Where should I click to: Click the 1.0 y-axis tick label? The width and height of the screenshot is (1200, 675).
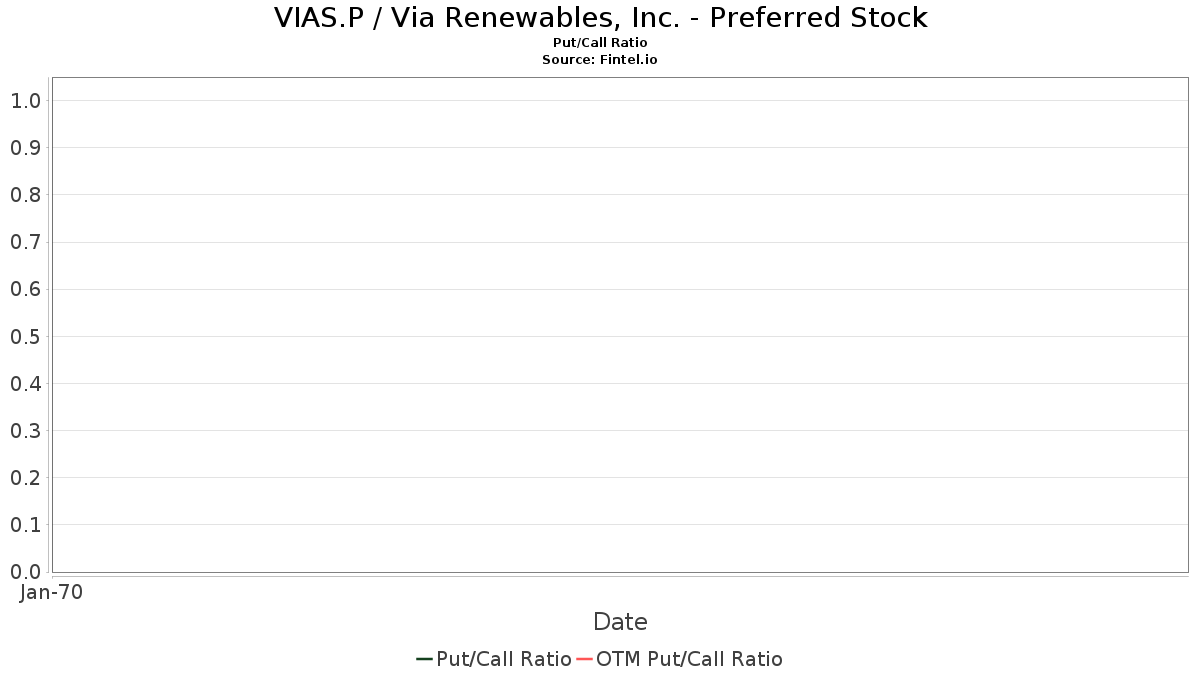pos(25,101)
